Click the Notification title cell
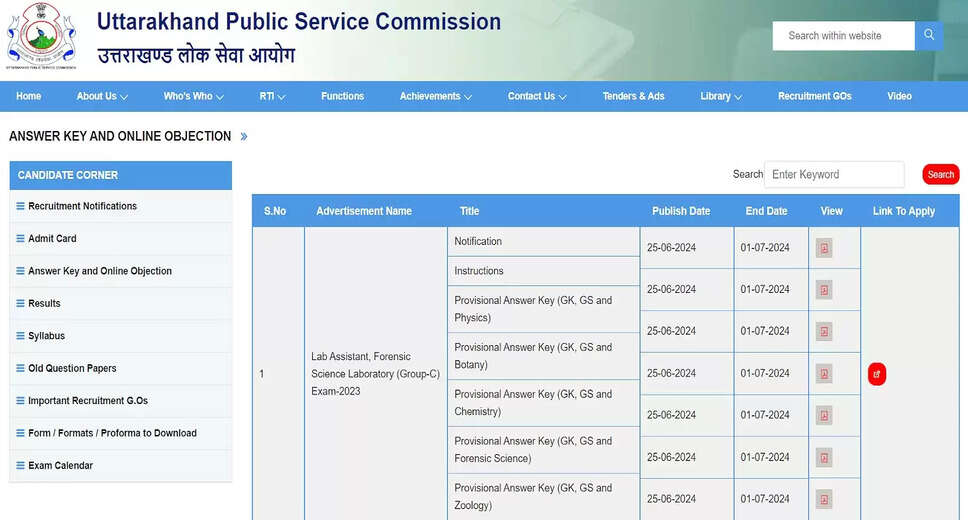Viewport: 968px width, 520px height. click(x=543, y=241)
